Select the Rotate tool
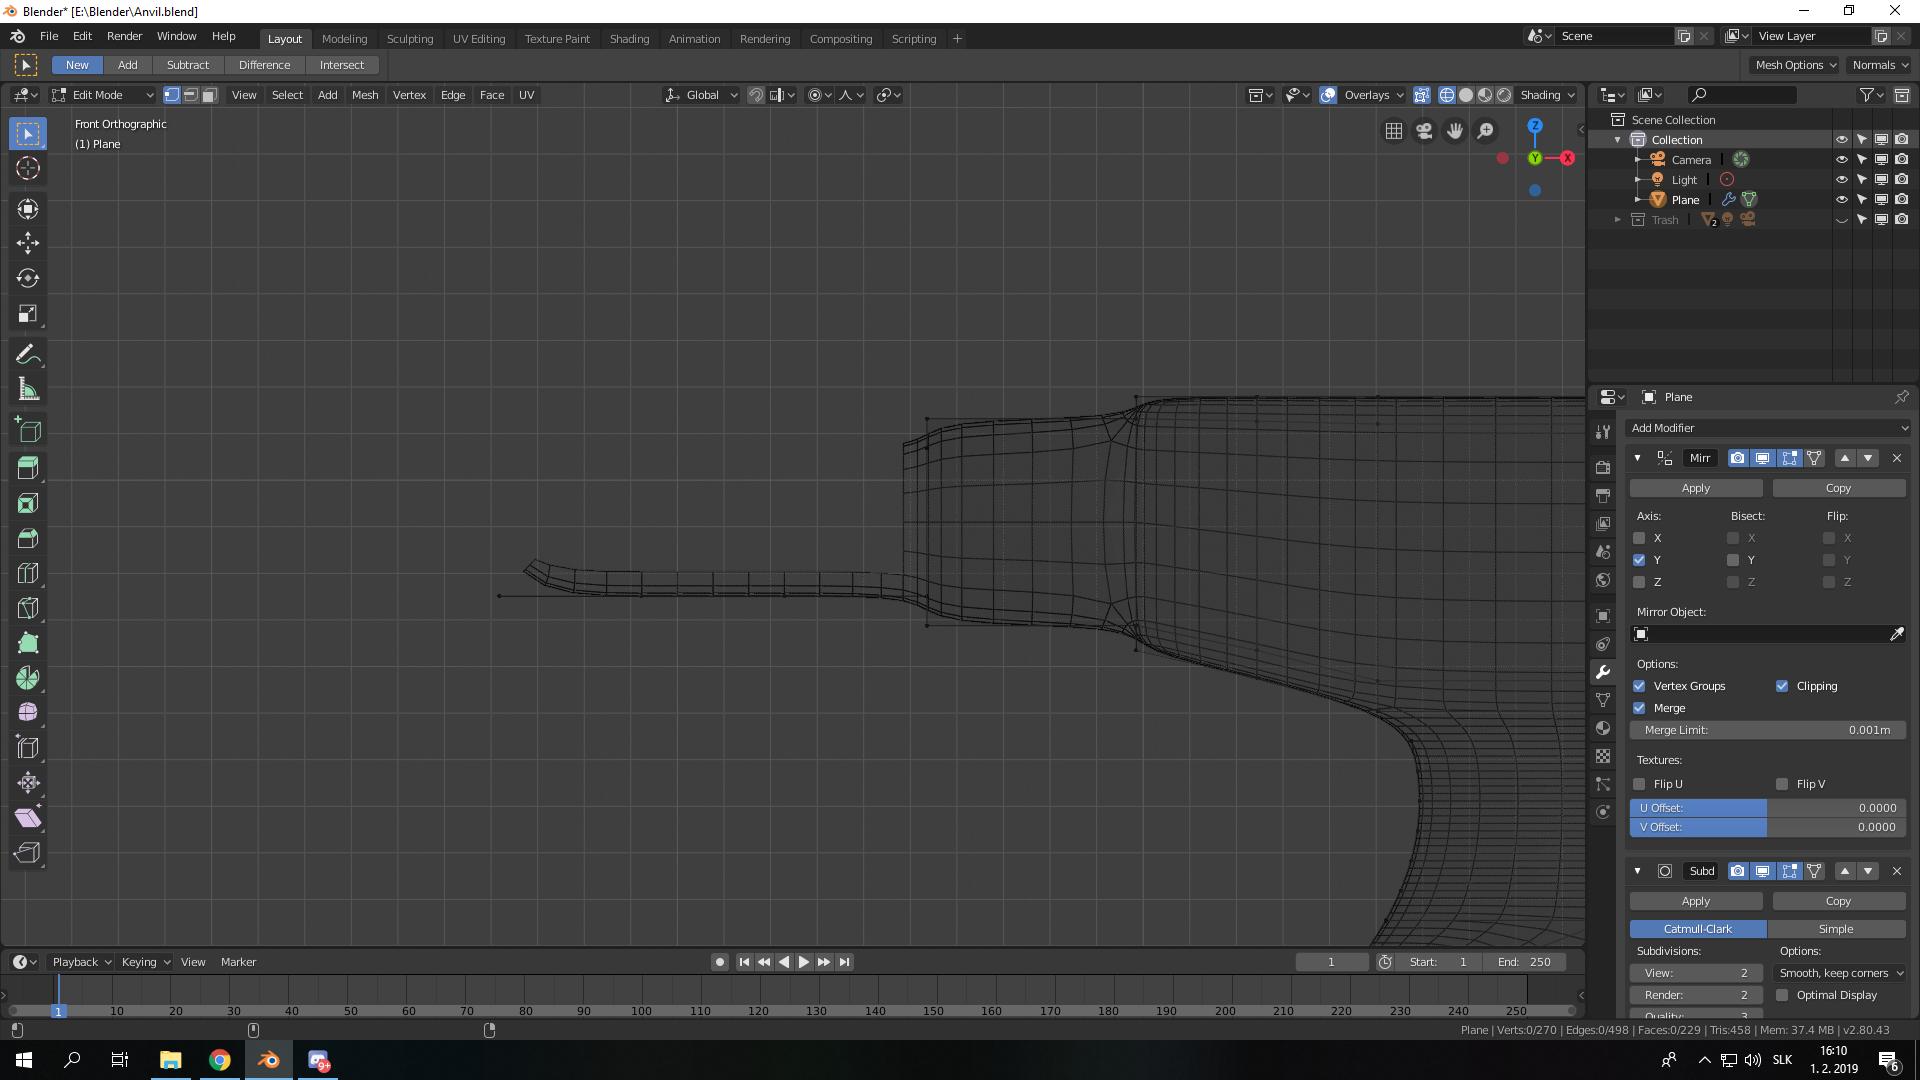 pos(27,279)
